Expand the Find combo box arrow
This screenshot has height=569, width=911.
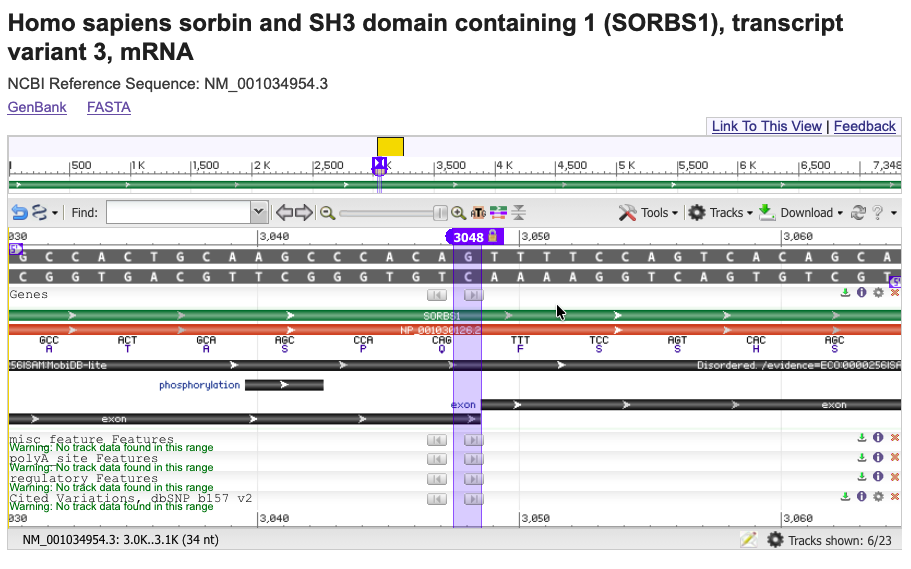[x=259, y=213]
